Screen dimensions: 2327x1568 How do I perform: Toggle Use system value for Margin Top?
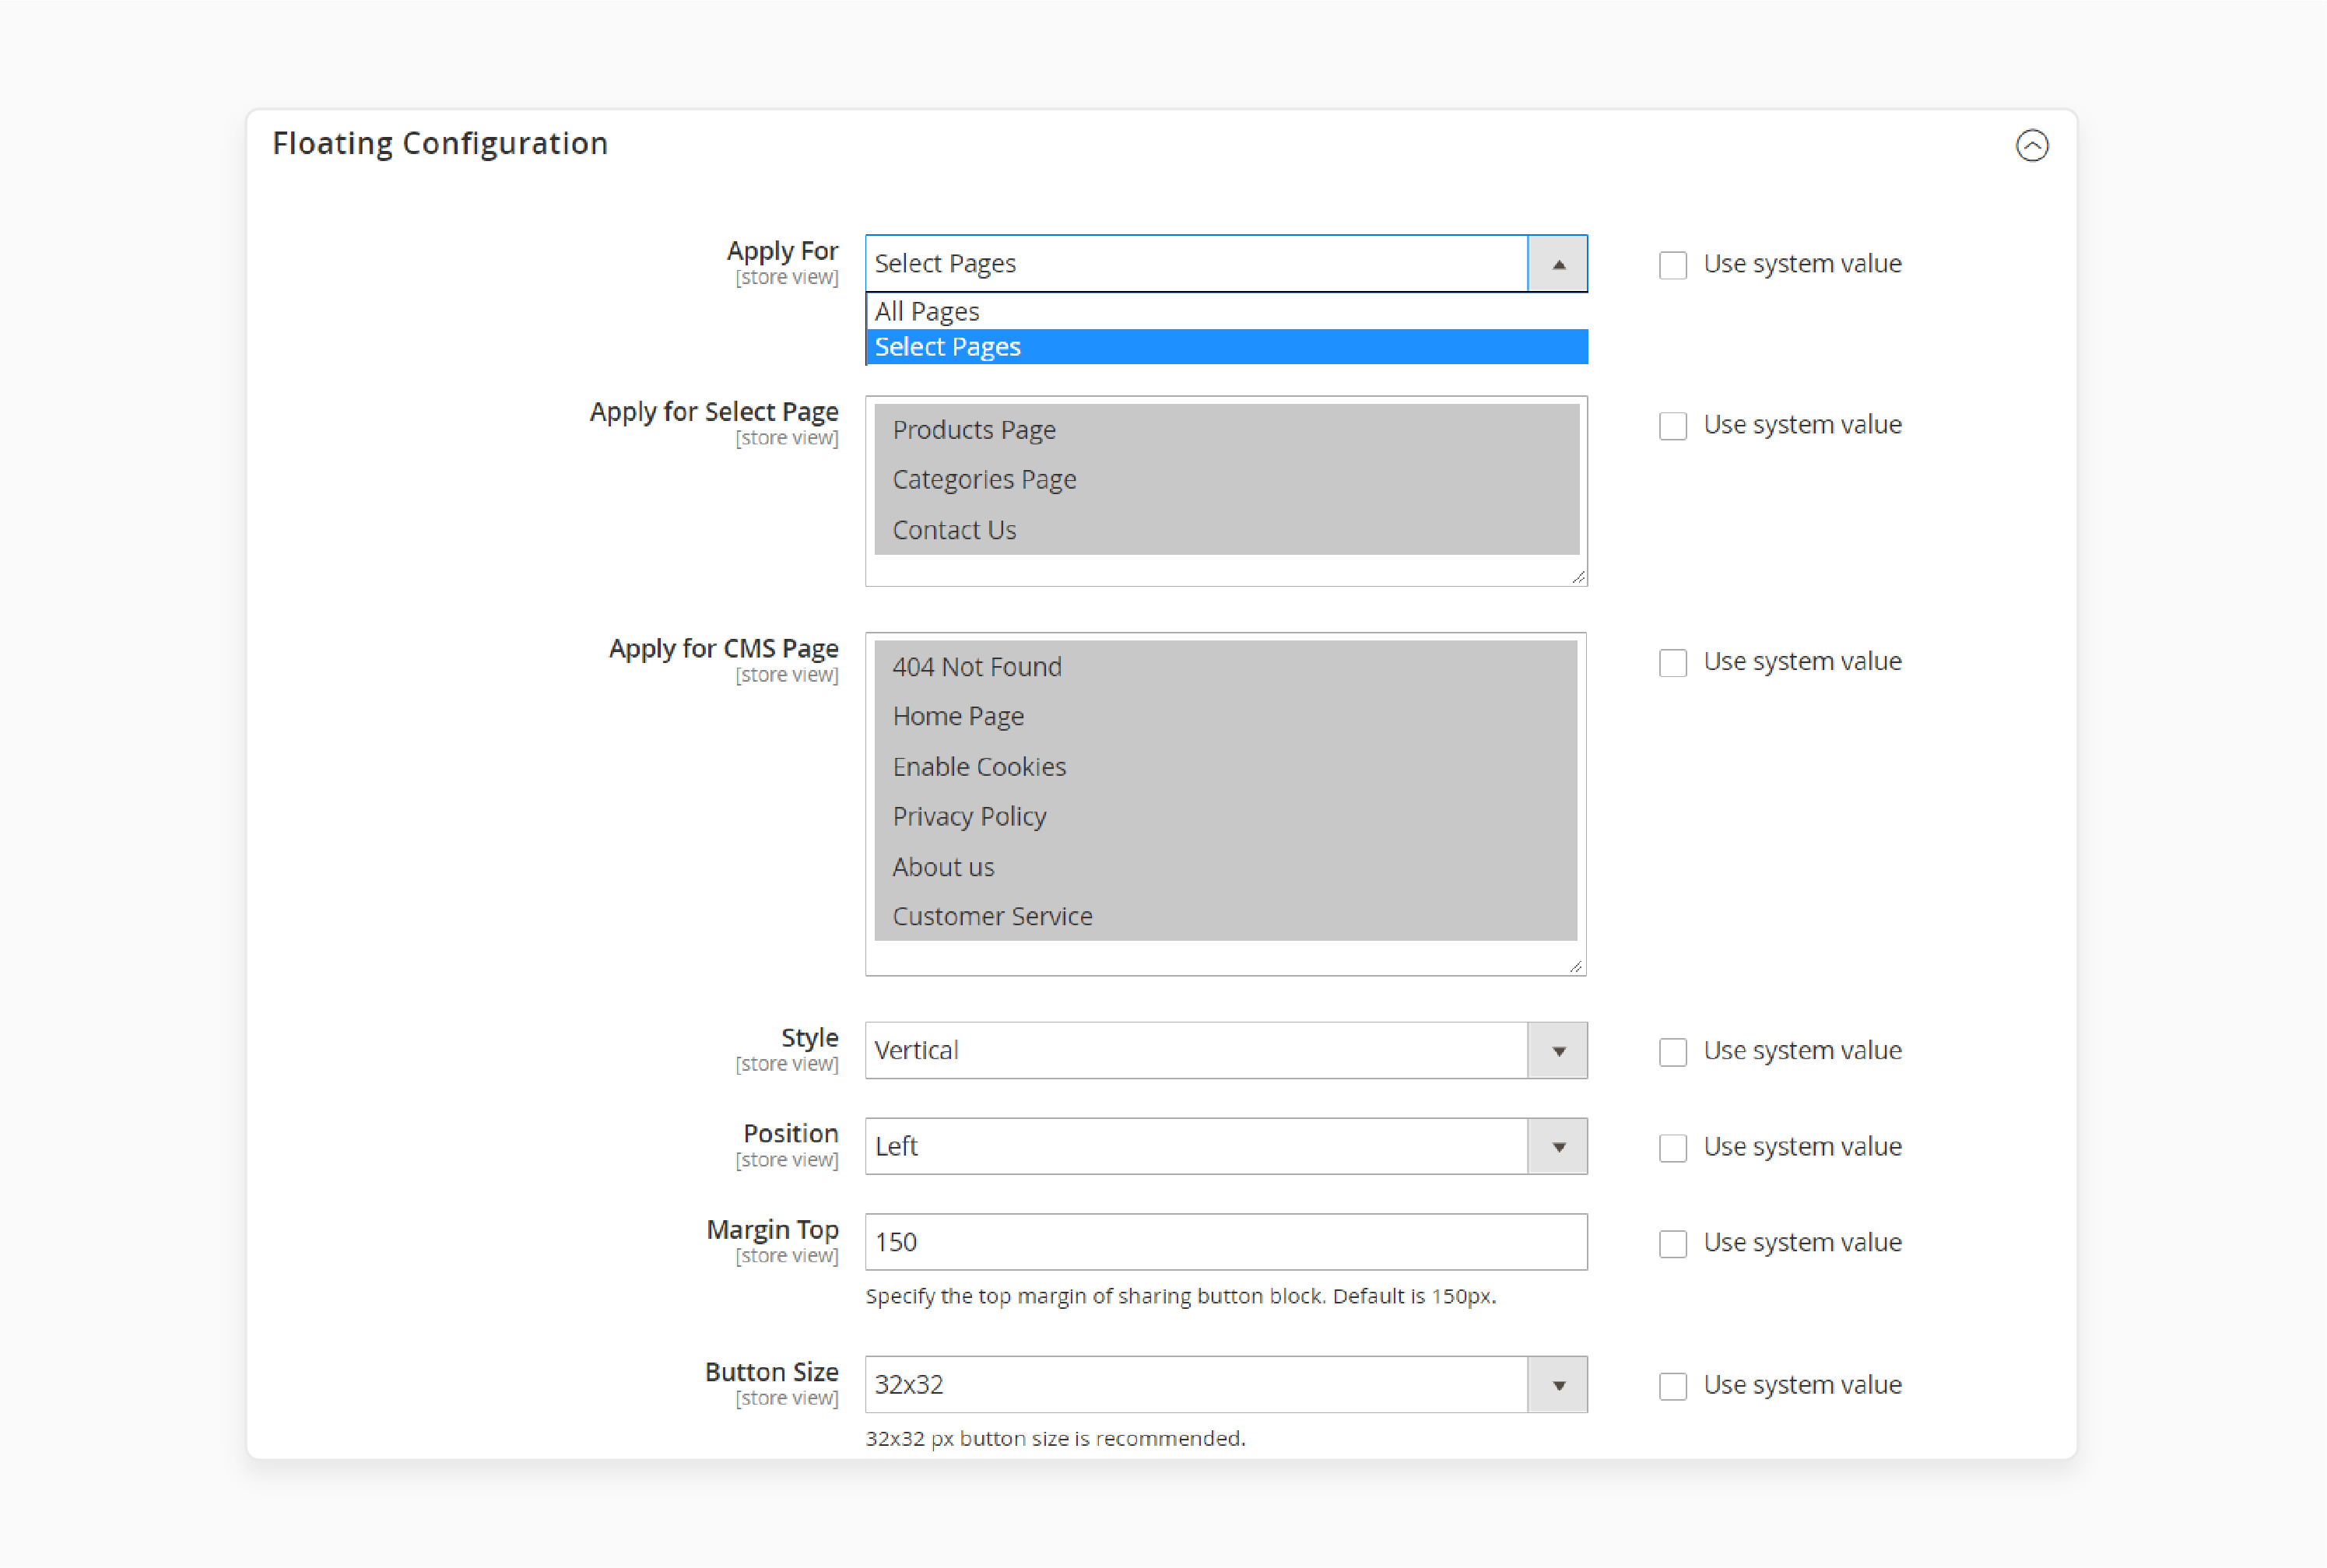point(1672,1244)
